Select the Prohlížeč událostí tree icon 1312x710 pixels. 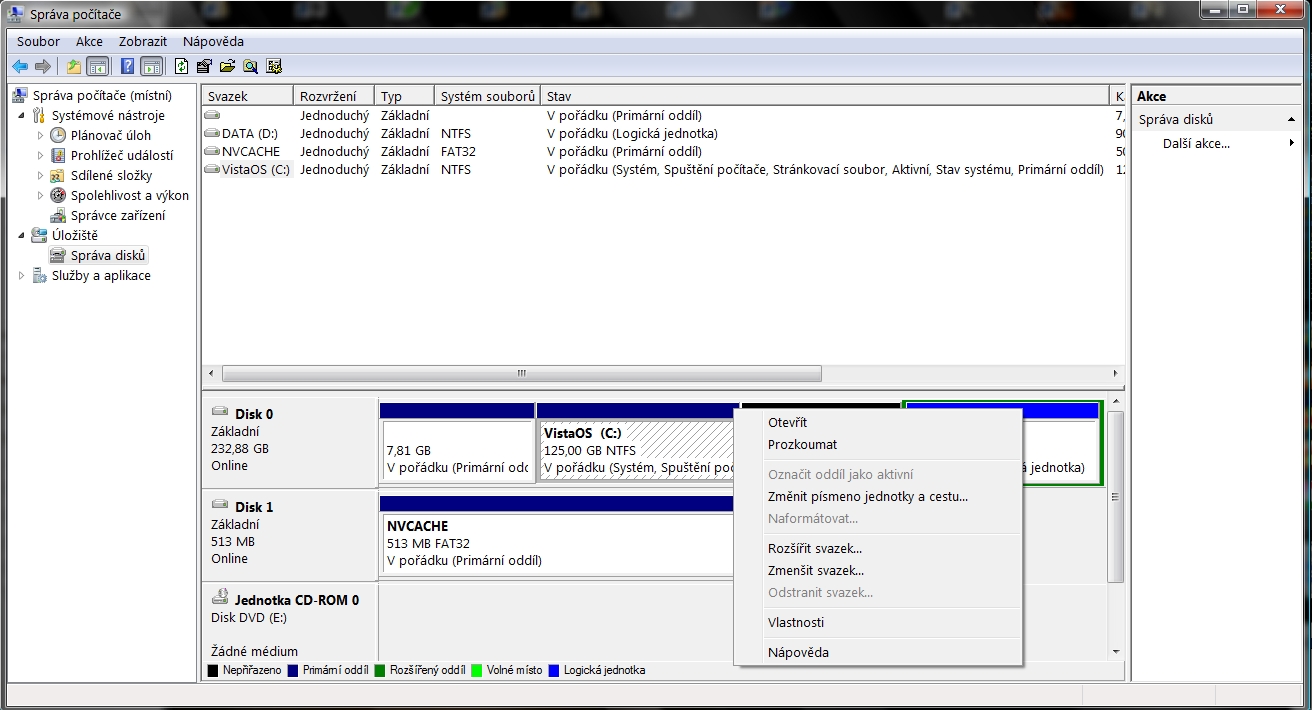point(58,155)
